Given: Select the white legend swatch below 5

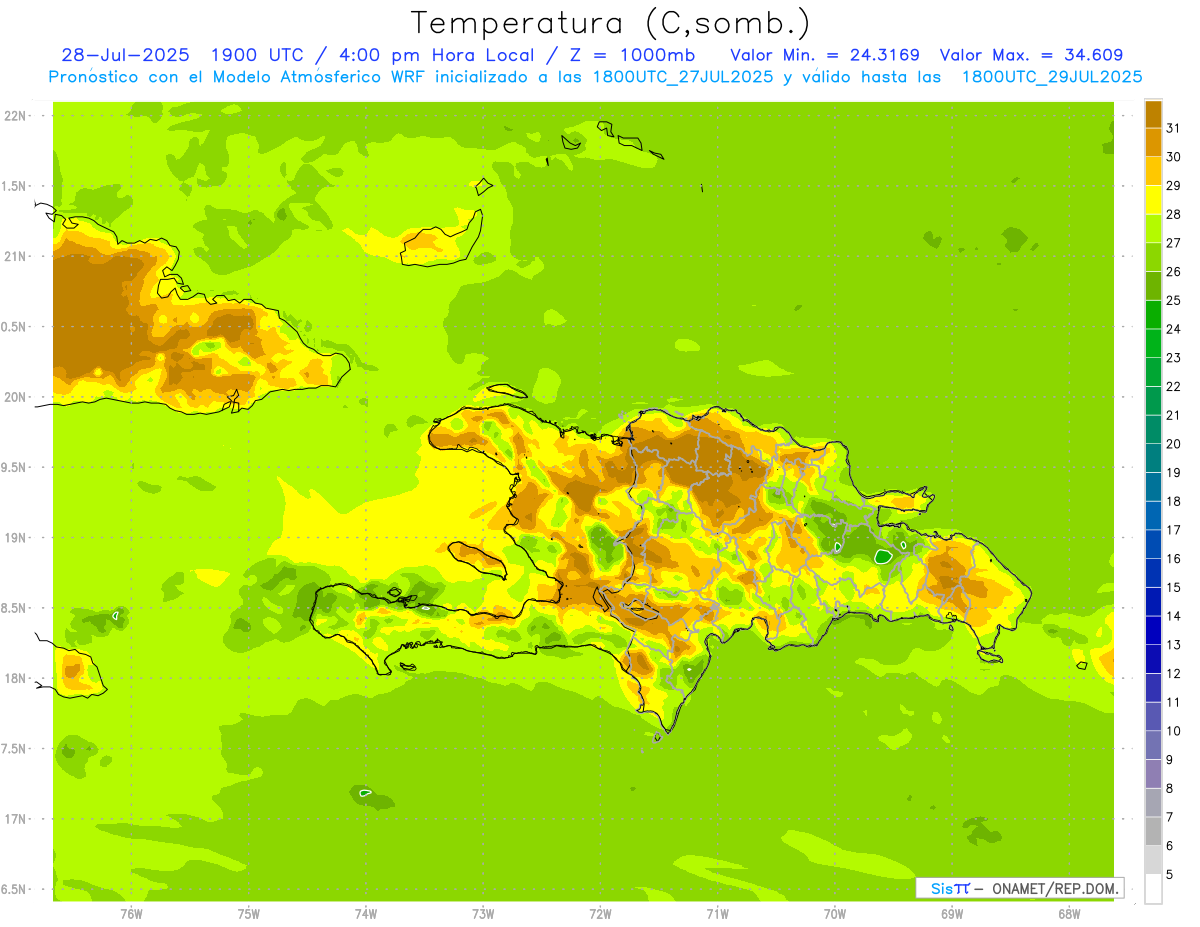Looking at the screenshot, I should pos(1153,888).
